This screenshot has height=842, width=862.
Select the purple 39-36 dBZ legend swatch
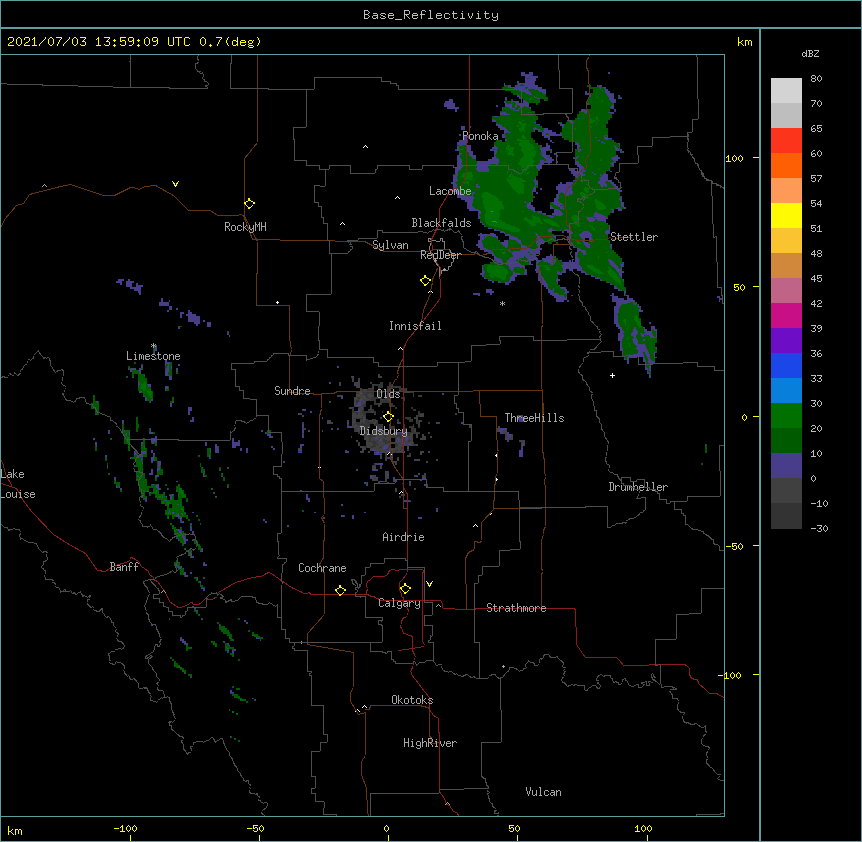tap(786, 340)
